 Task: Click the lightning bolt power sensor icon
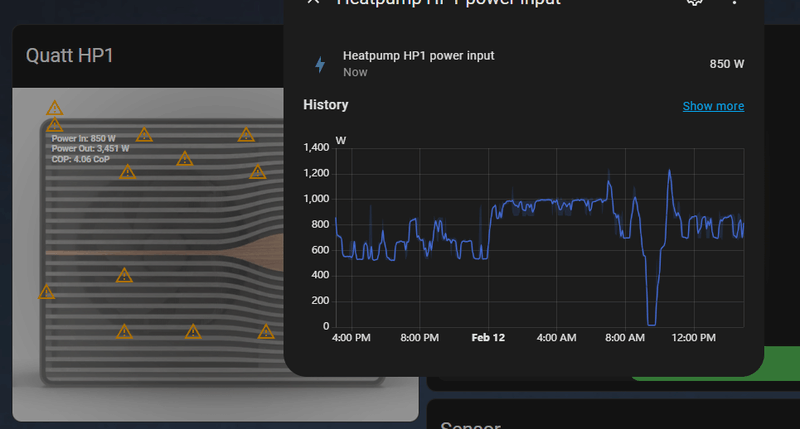click(x=320, y=65)
